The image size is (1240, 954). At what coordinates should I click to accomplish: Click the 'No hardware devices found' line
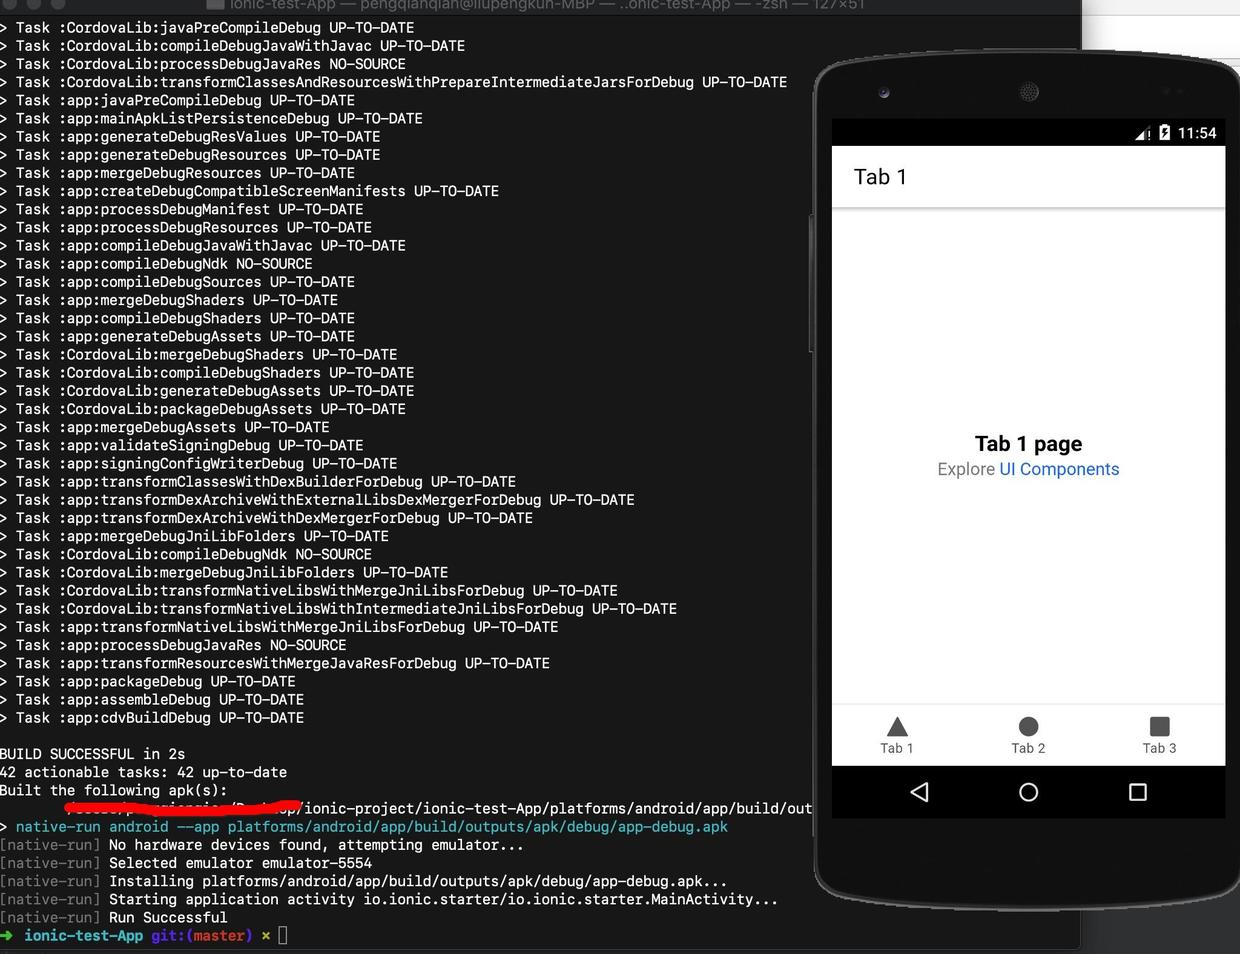point(262,845)
